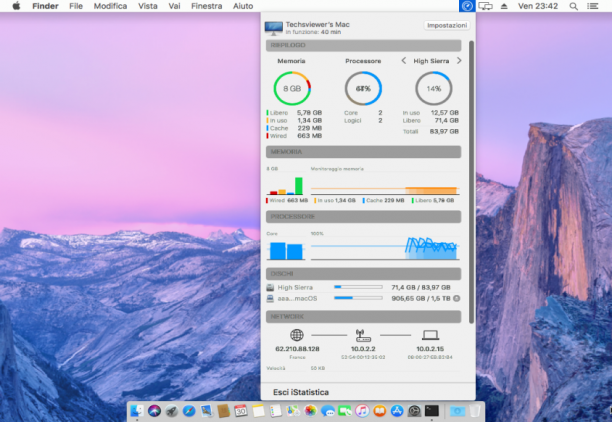
Task: Click the 14% disk usage ring
Action: (434, 88)
